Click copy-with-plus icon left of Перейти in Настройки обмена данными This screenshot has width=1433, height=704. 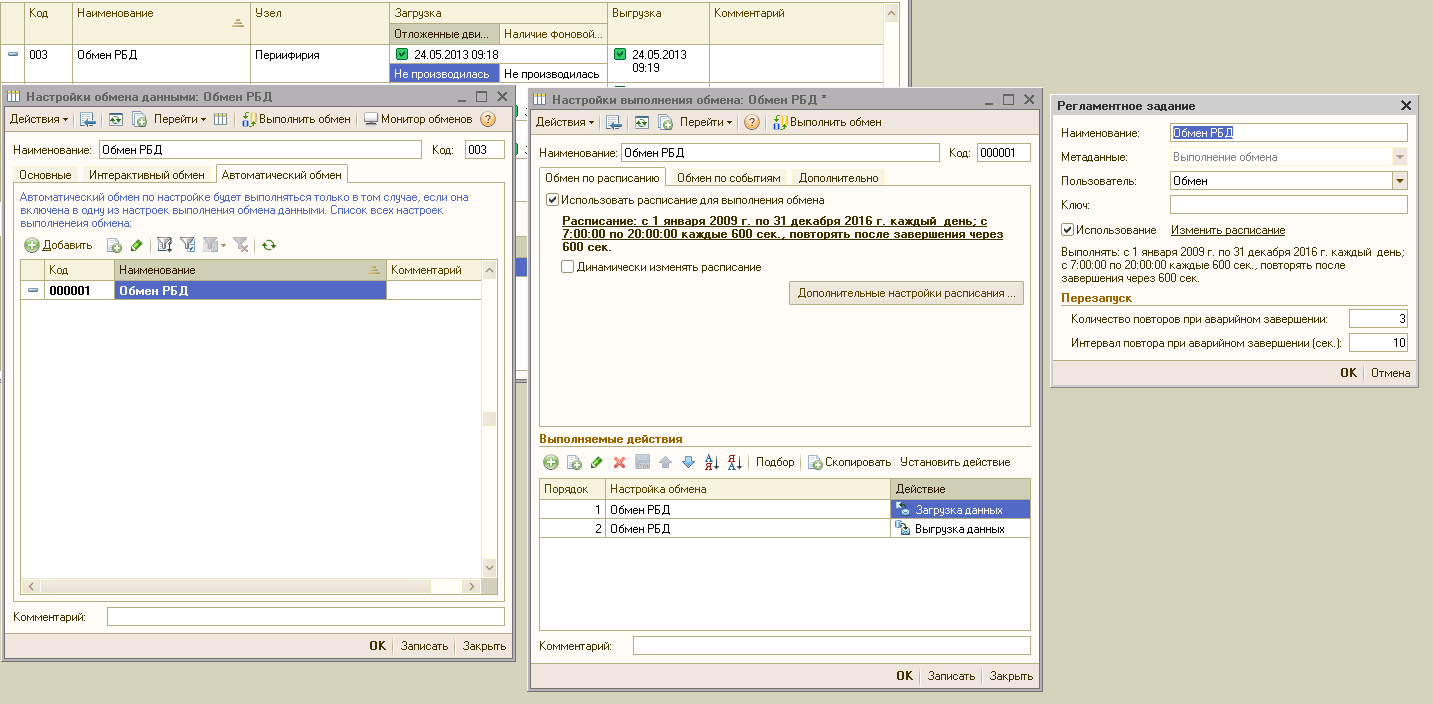click(138, 119)
